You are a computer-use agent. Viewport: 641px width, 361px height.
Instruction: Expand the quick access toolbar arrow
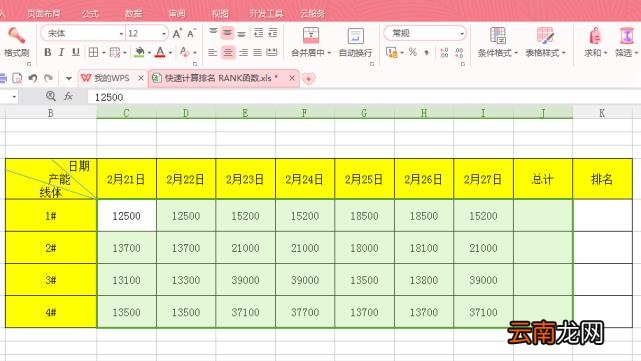point(68,78)
